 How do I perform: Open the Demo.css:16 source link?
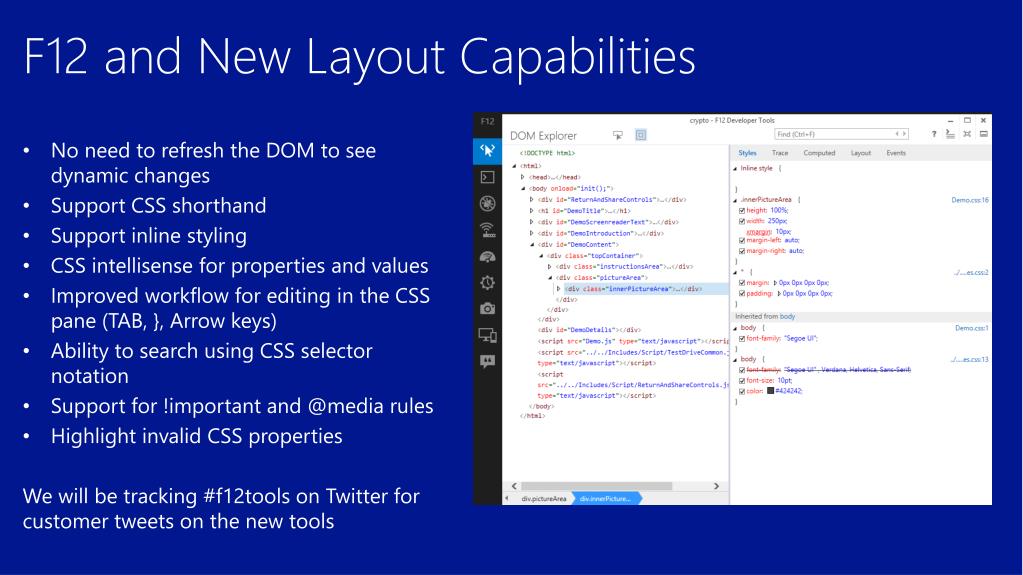click(970, 200)
